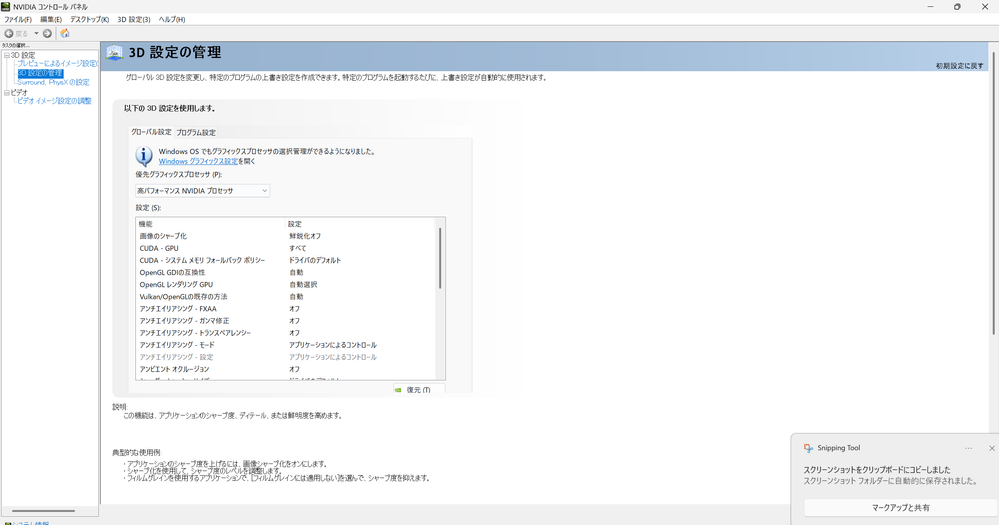Screen dimensions: 999x525
Task: Select Surround, PhysX の設定 tree item
Action: [54, 82]
